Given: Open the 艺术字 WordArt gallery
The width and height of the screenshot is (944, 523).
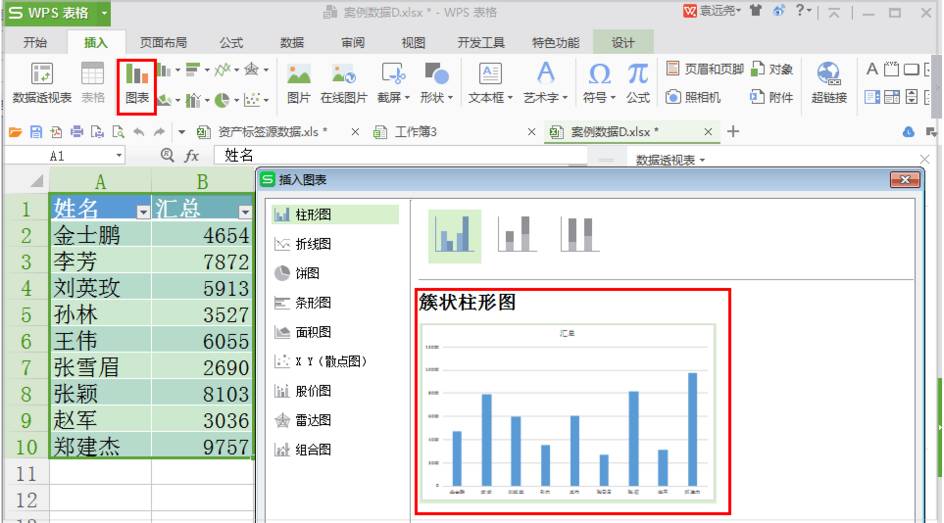Looking at the screenshot, I should point(545,83).
